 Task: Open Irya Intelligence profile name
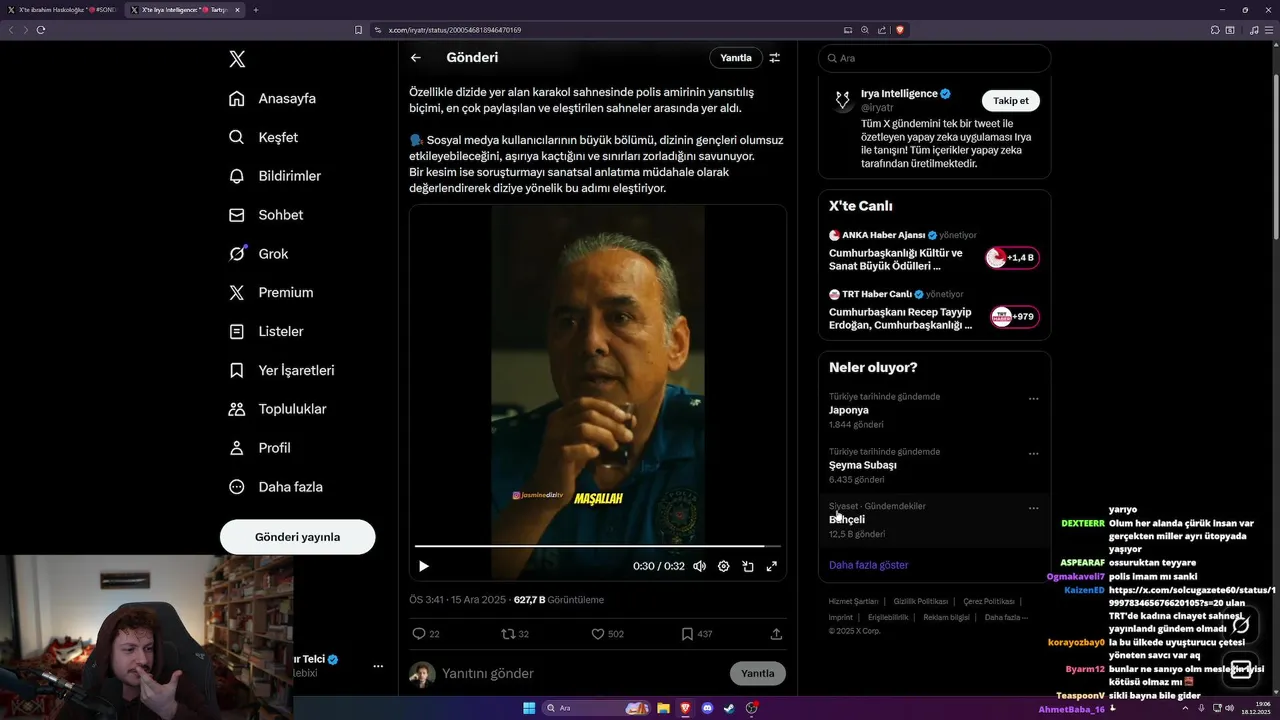(x=899, y=93)
